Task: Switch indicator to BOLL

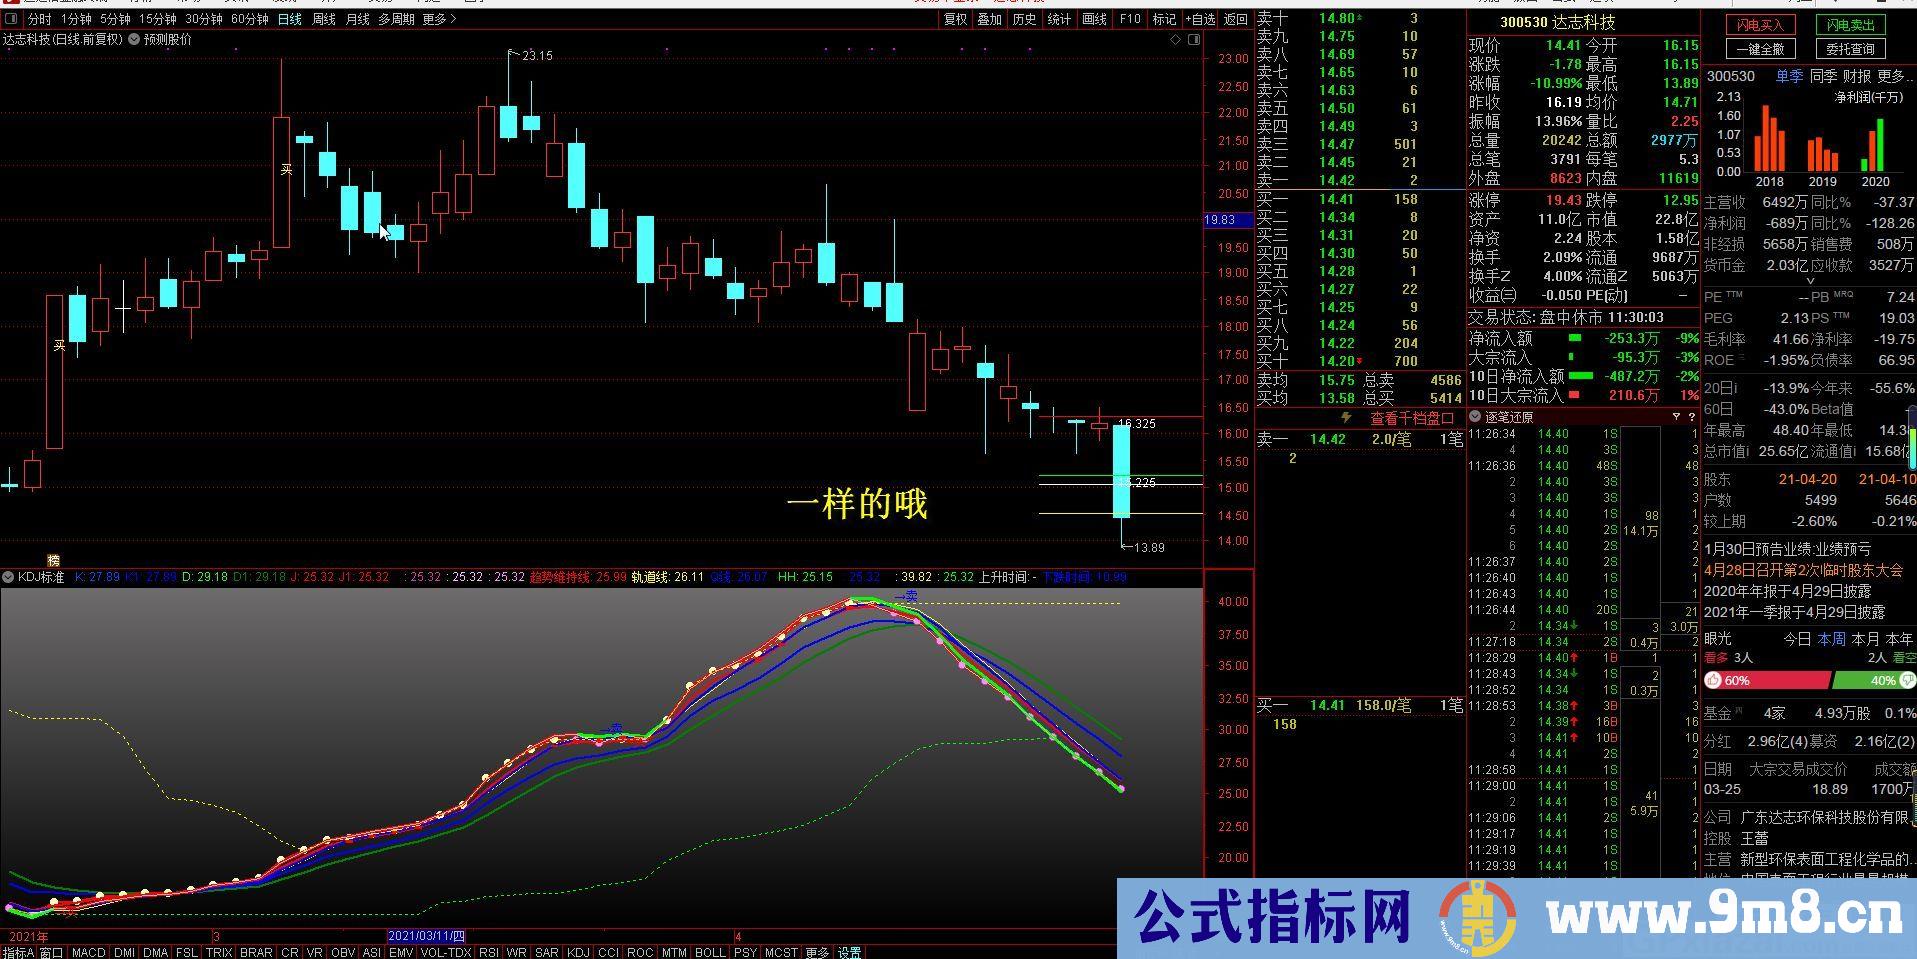Action: pos(710,952)
